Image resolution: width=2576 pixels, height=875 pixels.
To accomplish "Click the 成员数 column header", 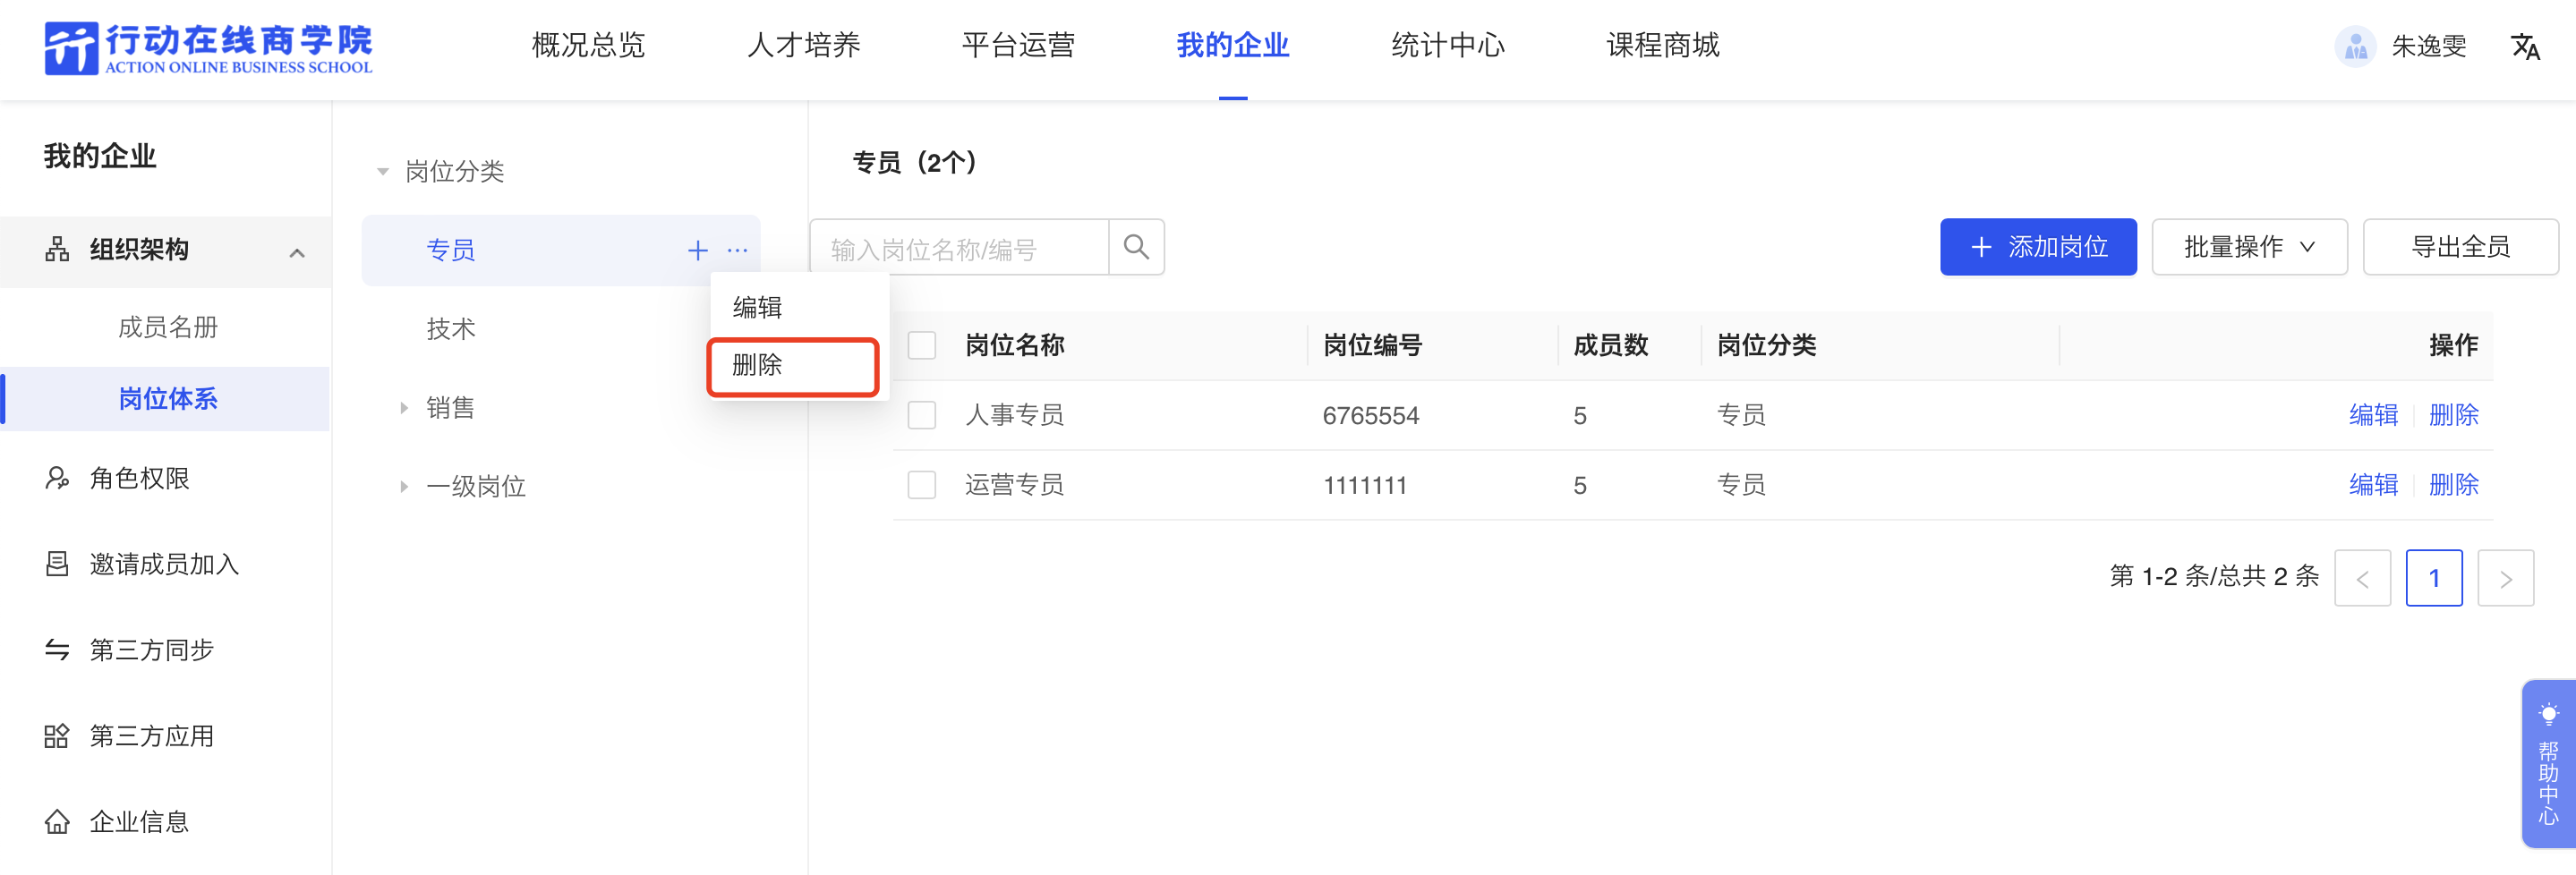I will (1610, 345).
